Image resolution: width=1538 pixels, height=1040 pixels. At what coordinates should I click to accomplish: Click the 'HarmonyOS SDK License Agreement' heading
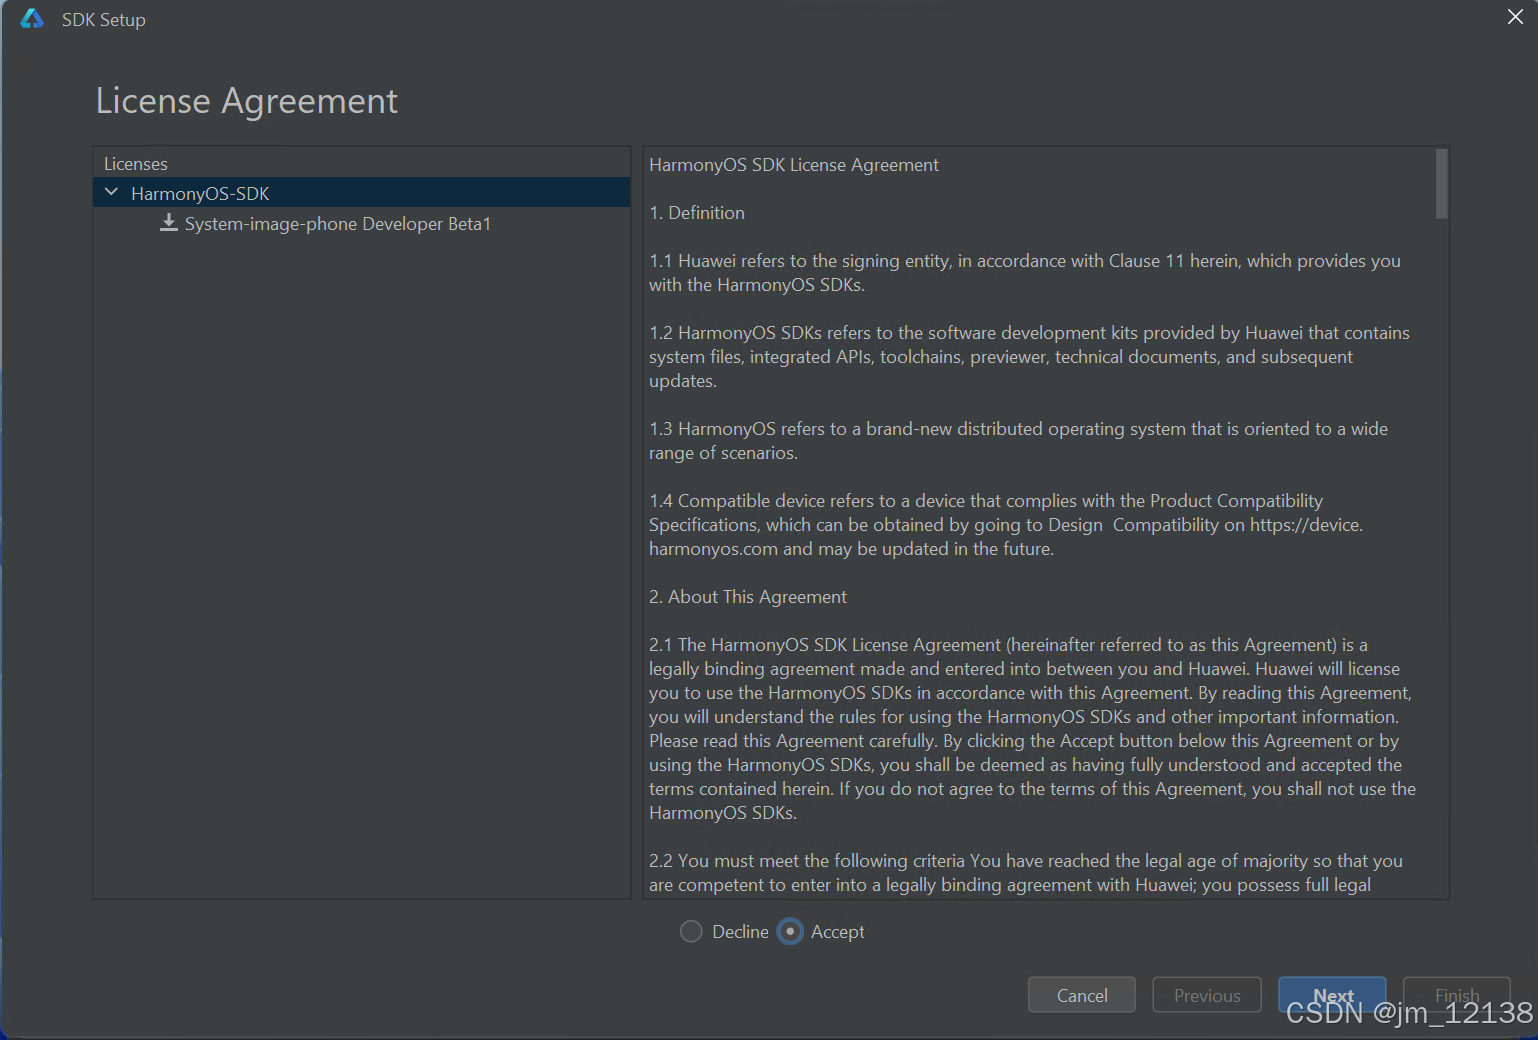tap(794, 165)
